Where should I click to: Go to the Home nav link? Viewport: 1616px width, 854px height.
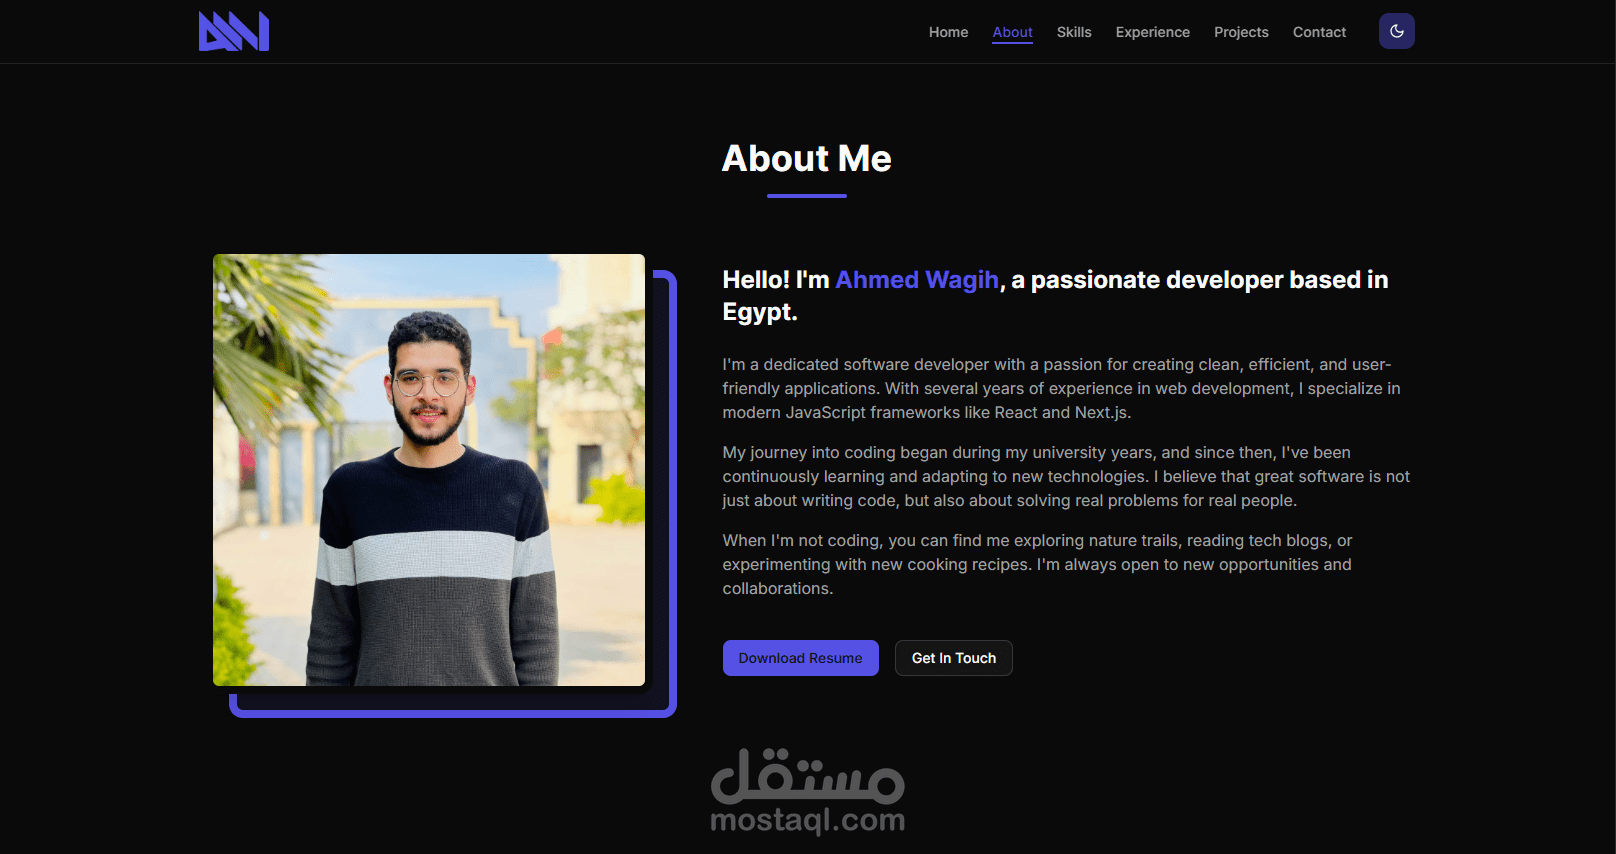click(948, 32)
